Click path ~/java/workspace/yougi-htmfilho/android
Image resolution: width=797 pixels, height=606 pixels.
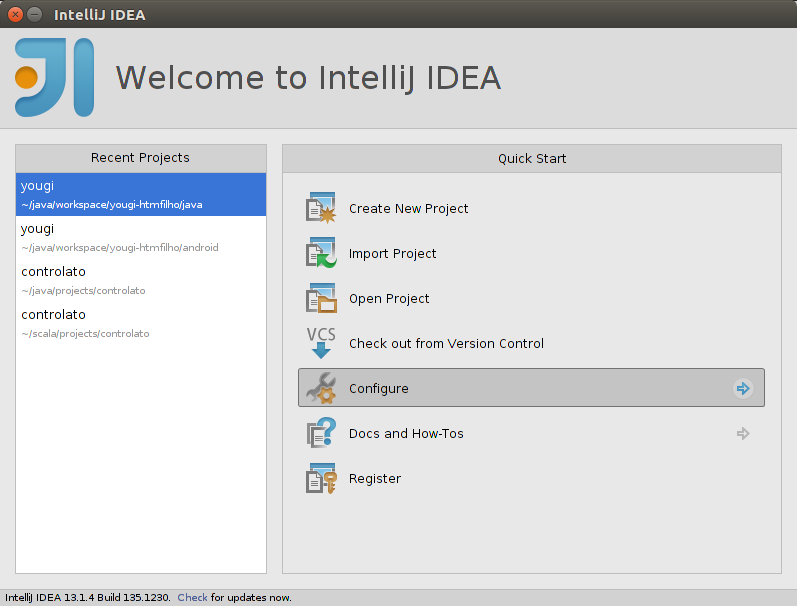click(120, 248)
